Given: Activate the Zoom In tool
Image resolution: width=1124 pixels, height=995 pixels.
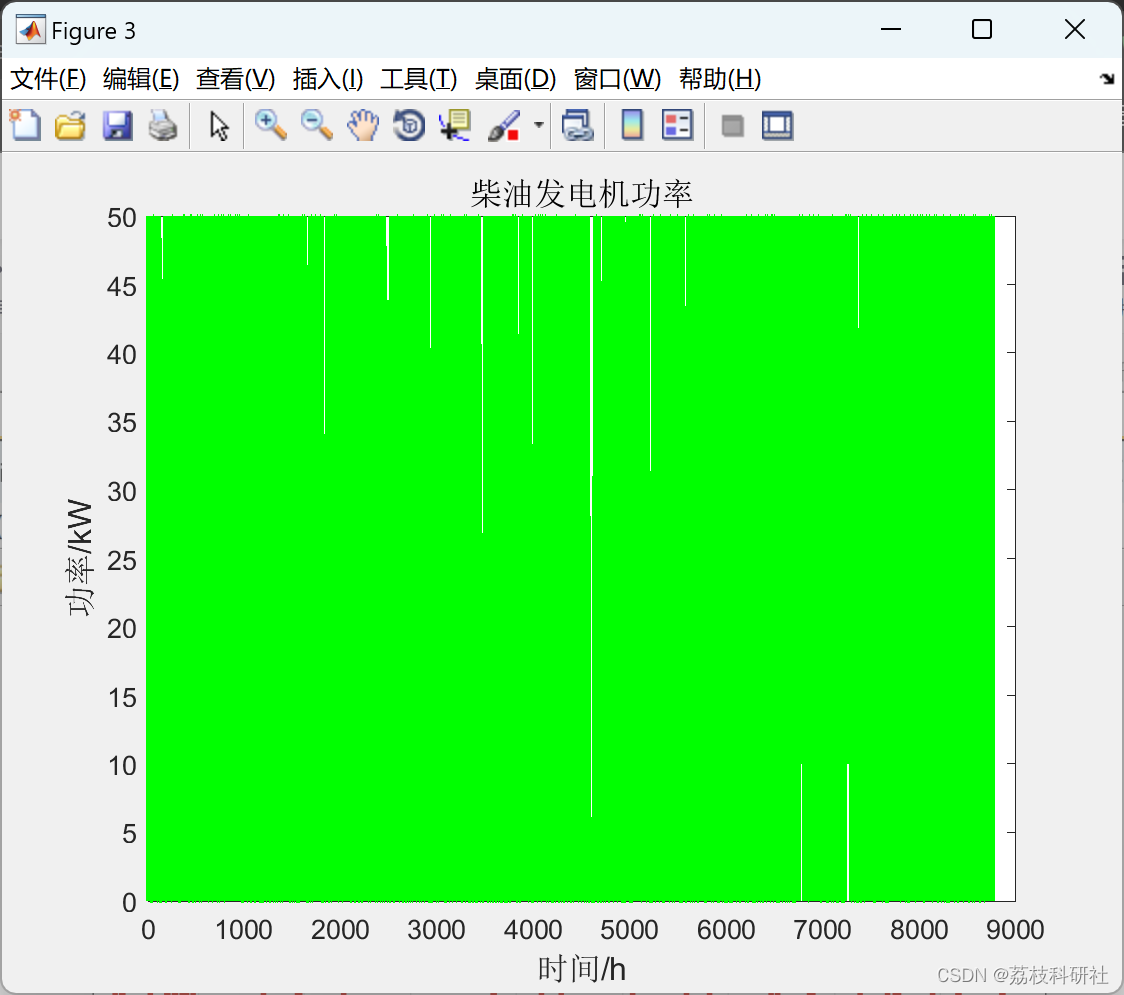Looking at the screenshot, I should click(270, 125).
